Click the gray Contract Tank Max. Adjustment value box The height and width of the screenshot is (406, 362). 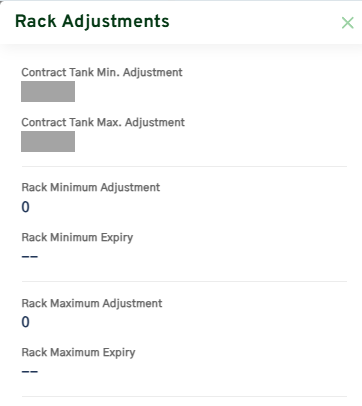click(48, 141)
